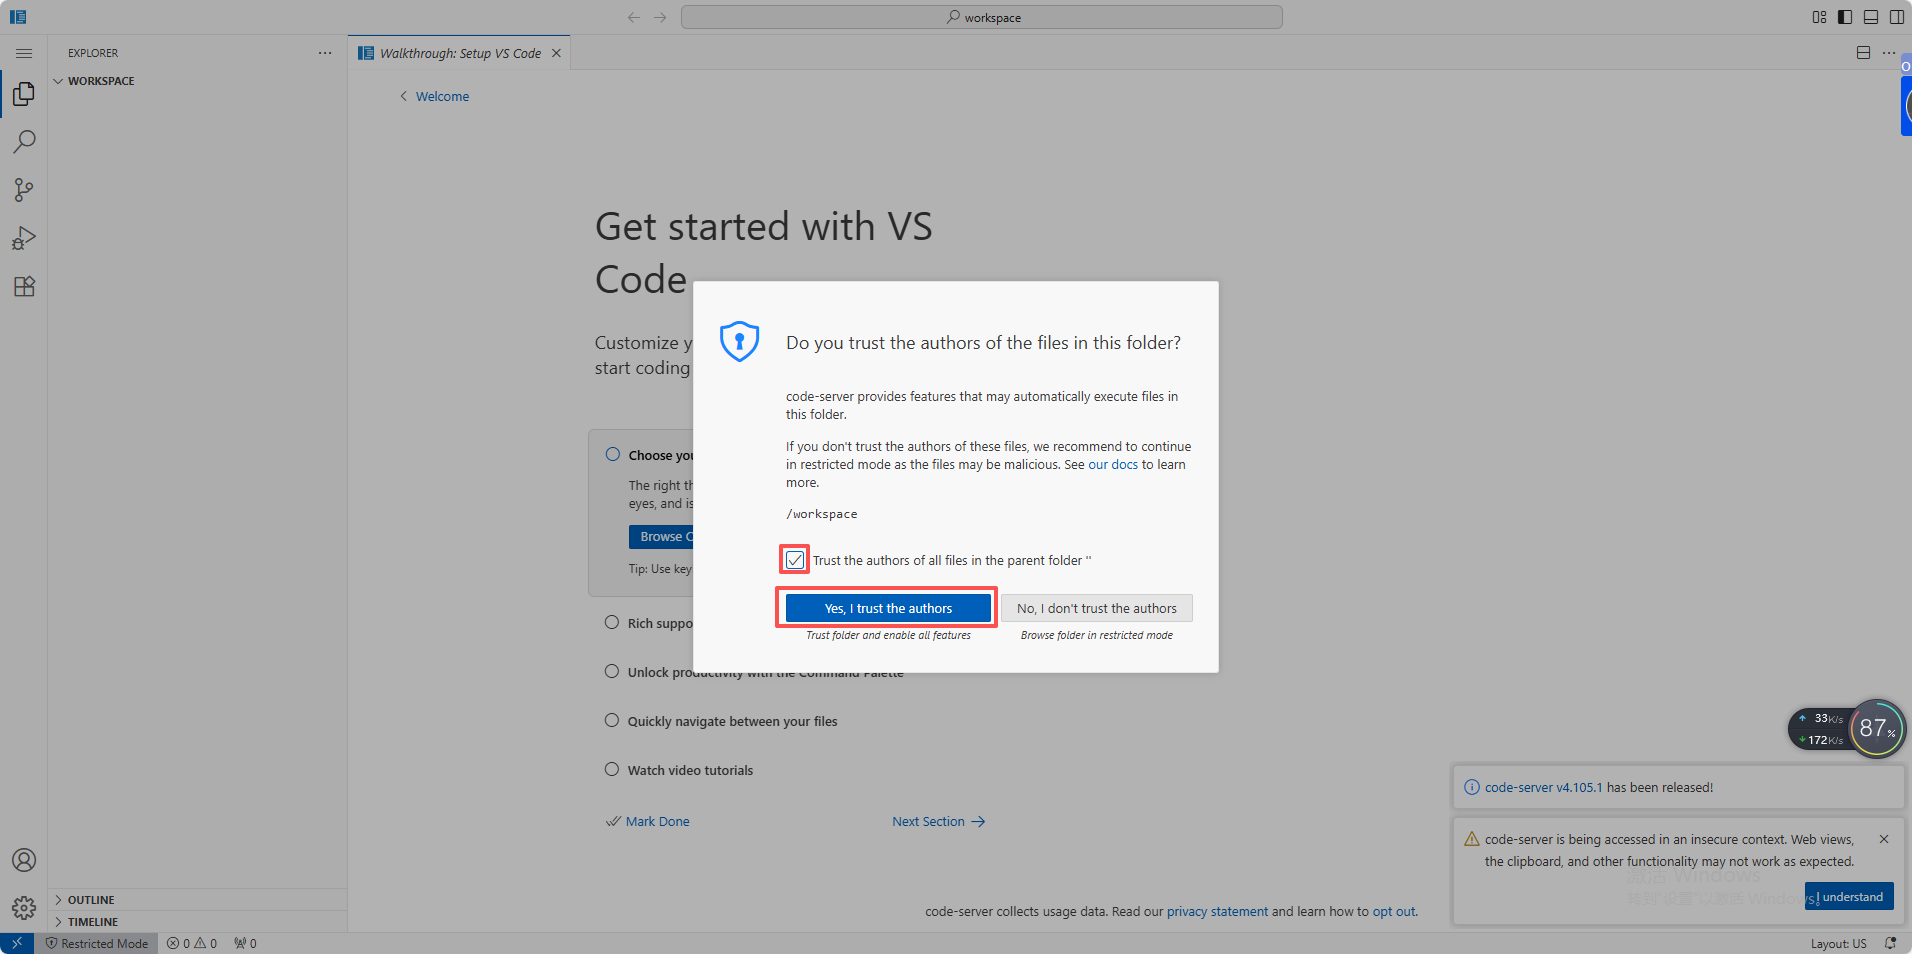Screen dimensions: 1912x954
Task: Go forward with the navigation arrow
Action: point(660,17)
